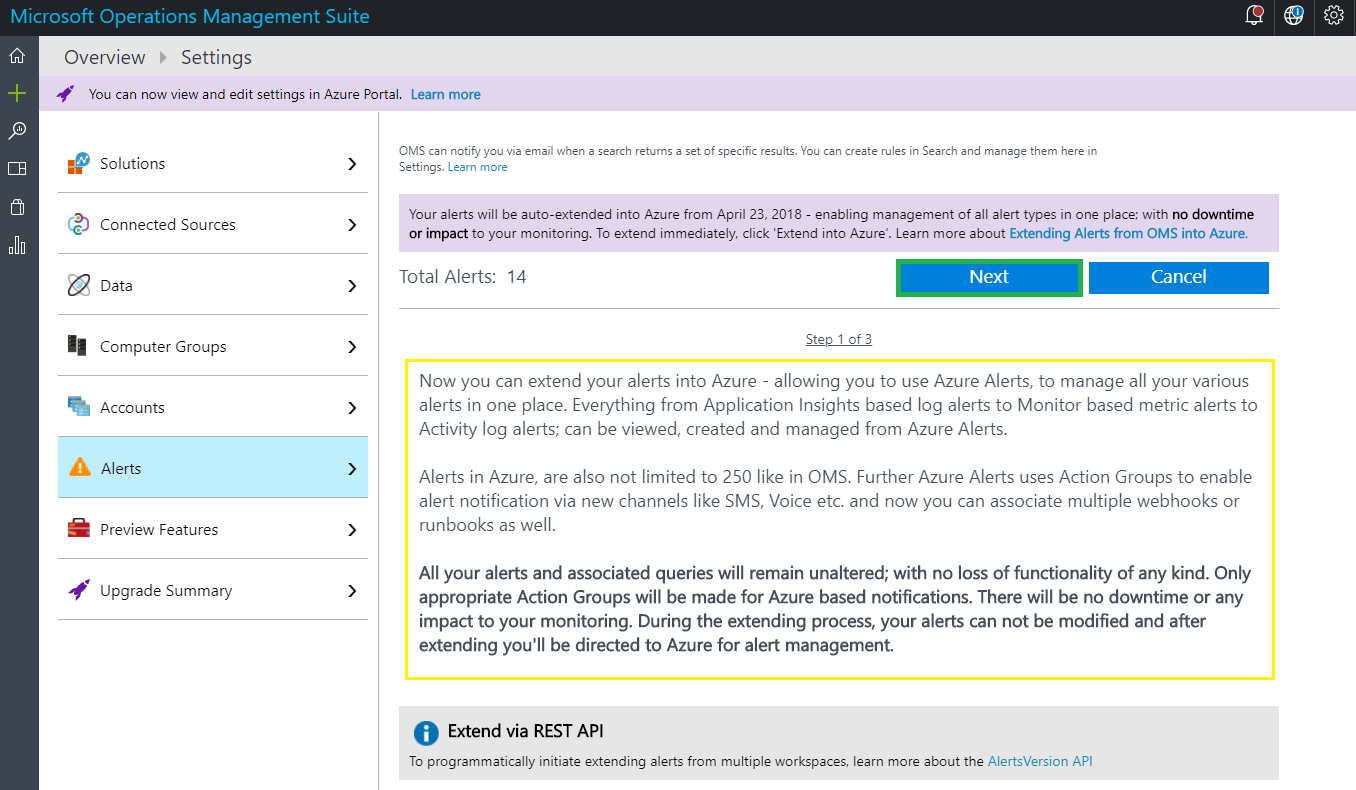
Task: Click the Alerts warning triangle icon
Action: [79, 468]
